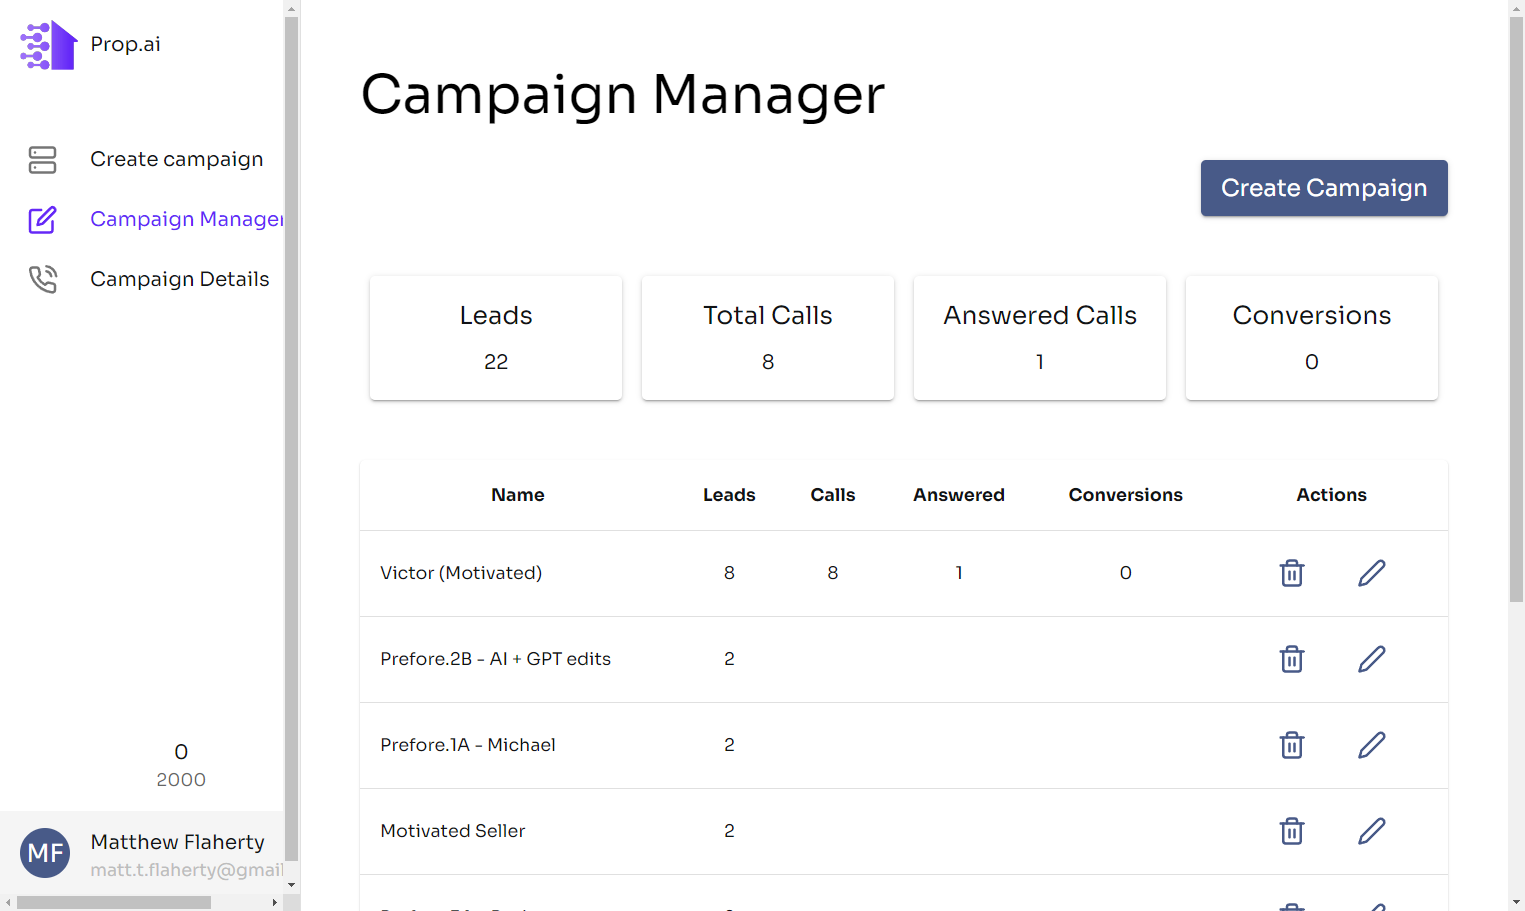Select the Prefore.1A - Michael campaign name
Image resolution: width=1525 pixels, height=911 pixels.
tap(468, 745)
